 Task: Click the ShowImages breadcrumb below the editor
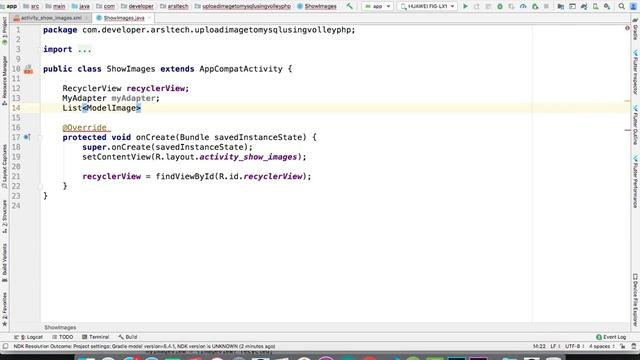[60, 327]
